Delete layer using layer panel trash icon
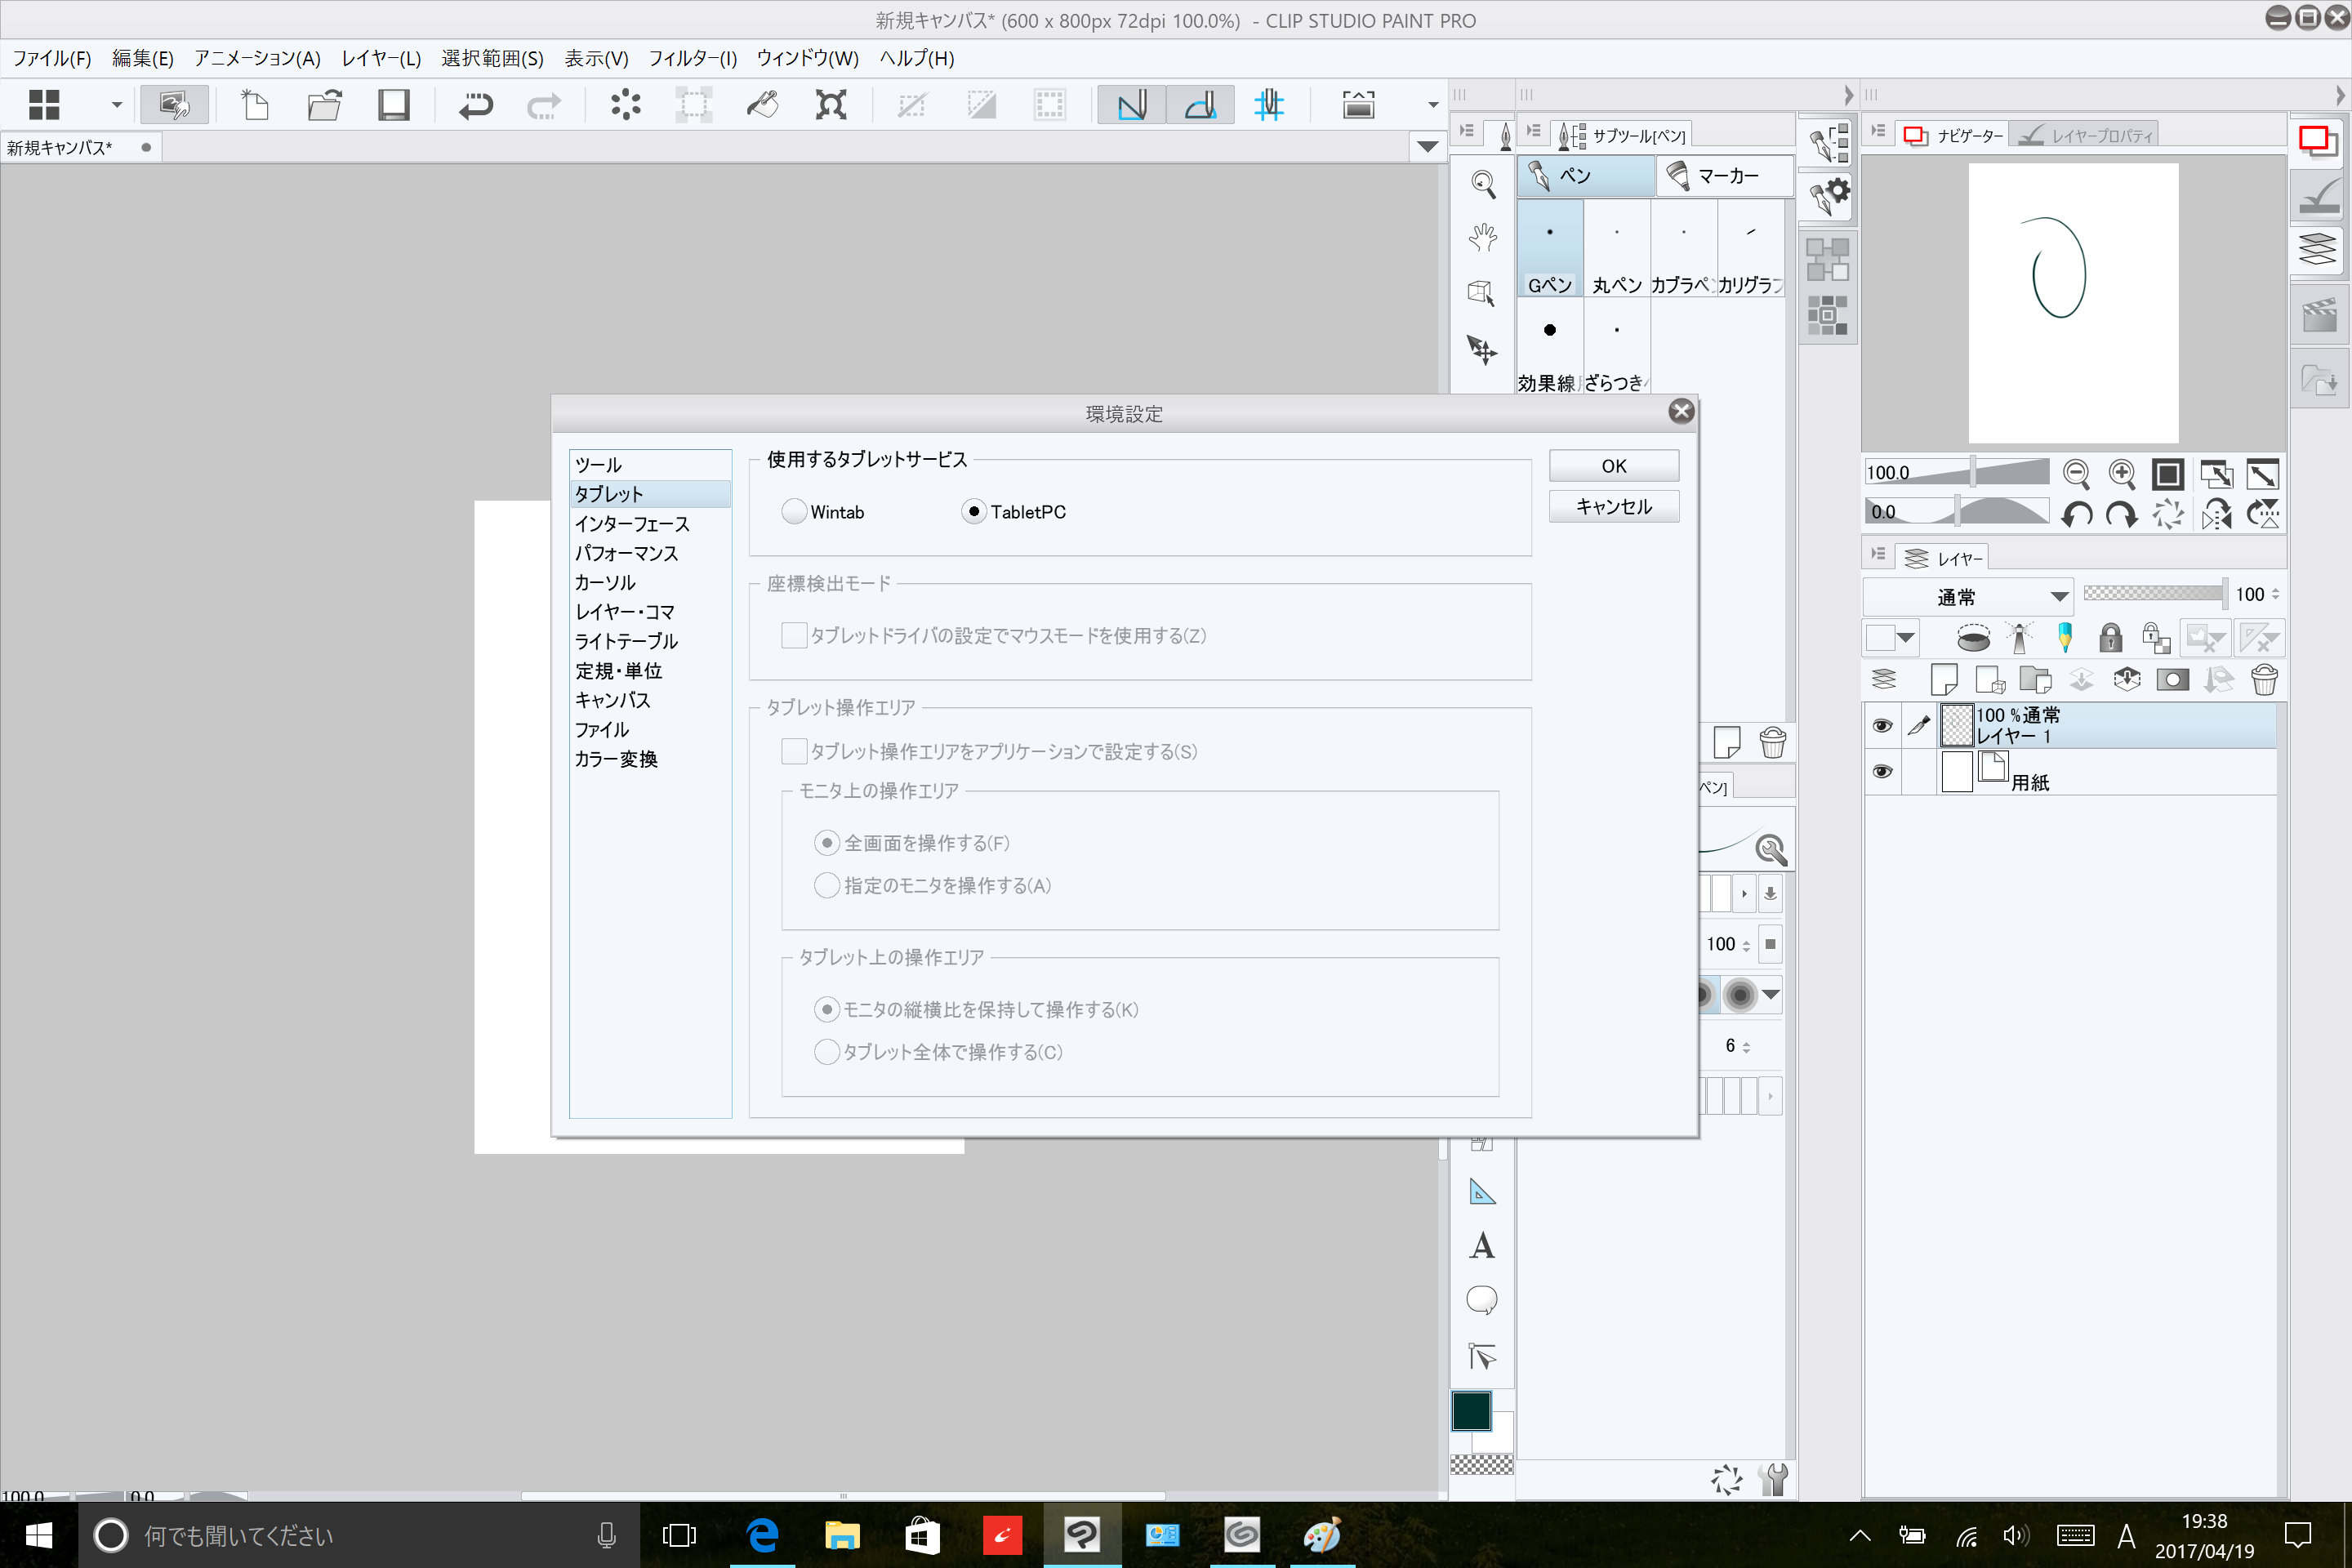This screenshot has width=2352, height=1568. click(x=2265, y=680)
